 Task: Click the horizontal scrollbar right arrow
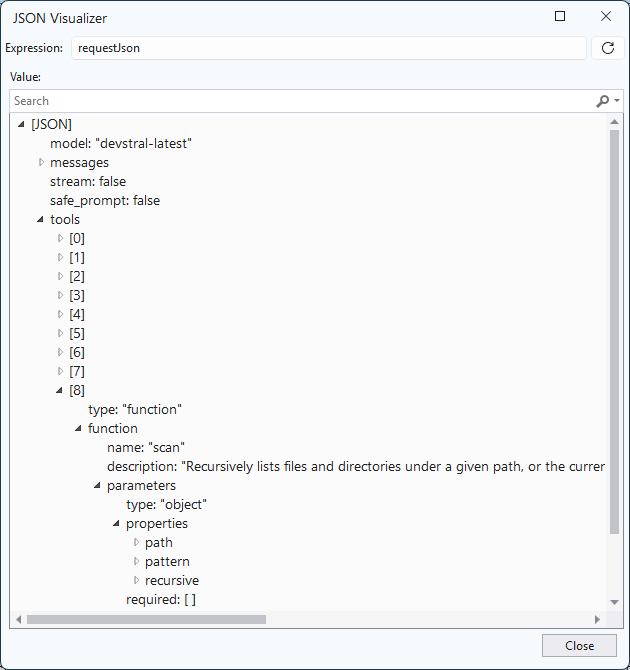[x=597, y=620]
